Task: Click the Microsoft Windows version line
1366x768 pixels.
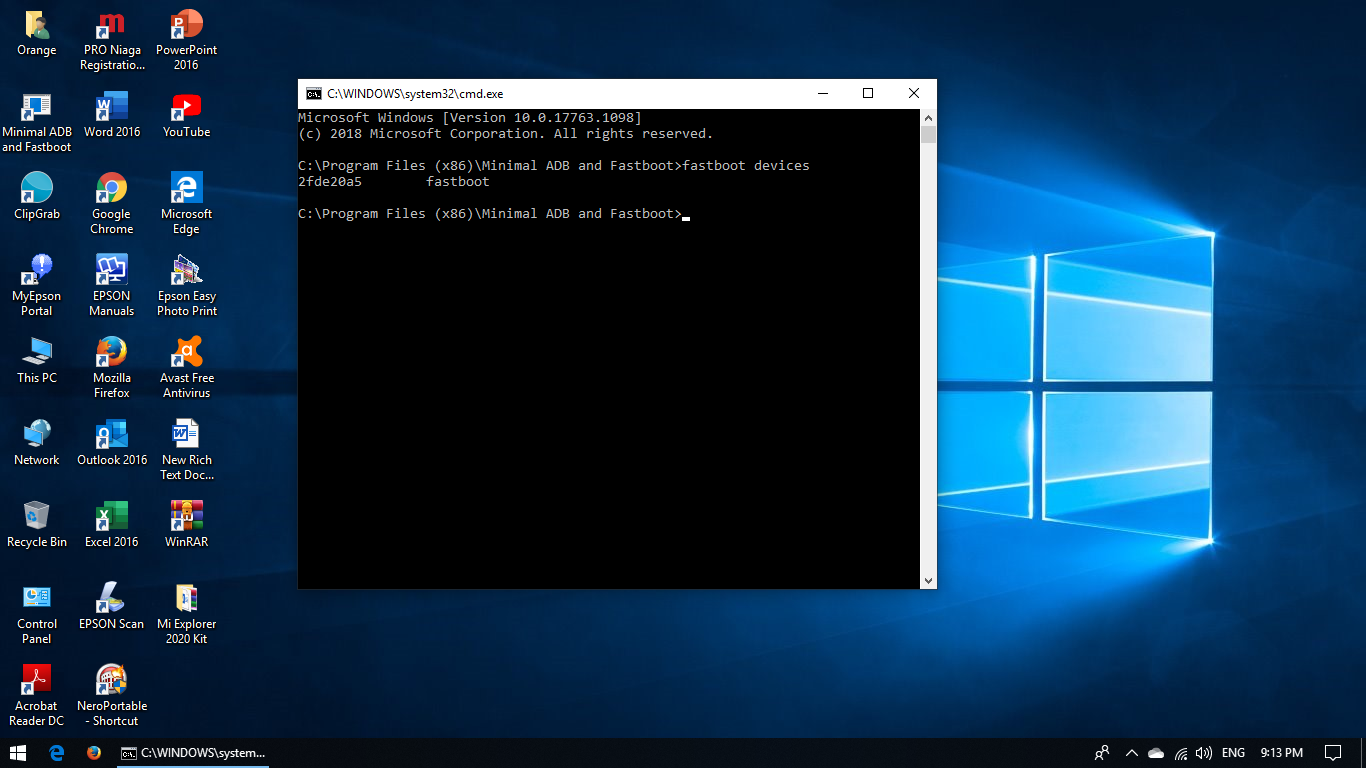Action: point(470,118)
